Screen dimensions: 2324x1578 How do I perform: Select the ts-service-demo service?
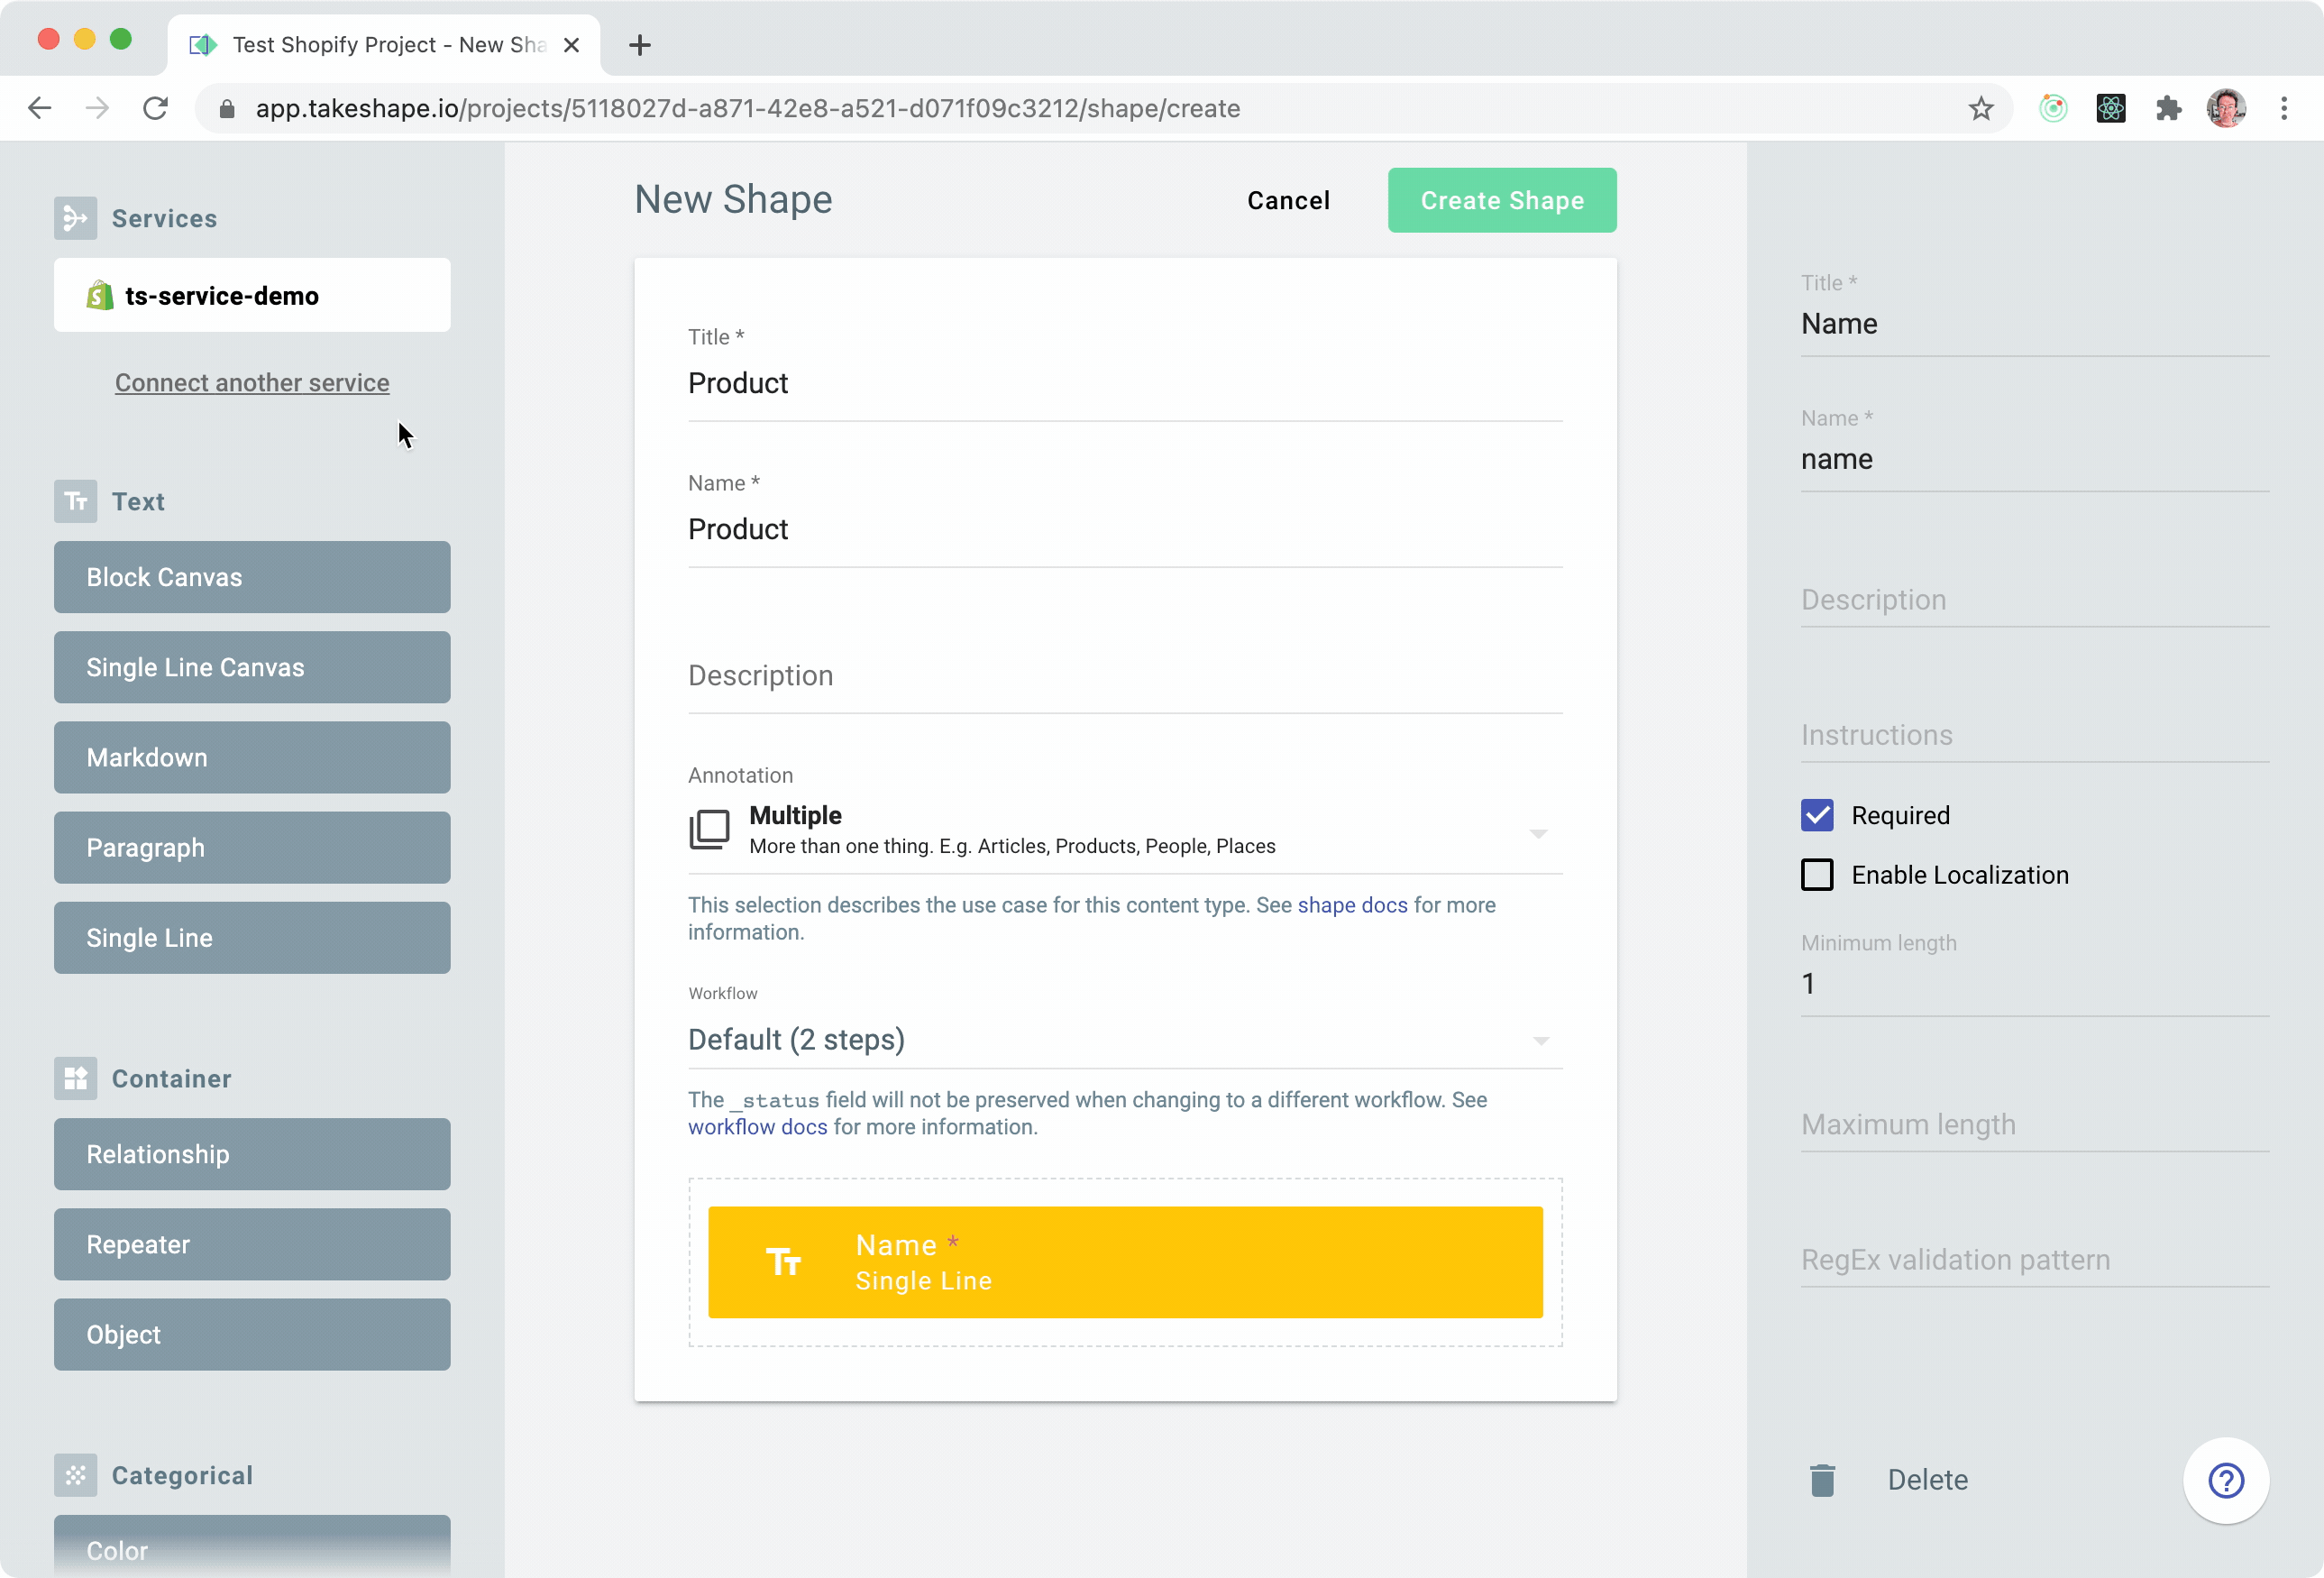point(252,295)
